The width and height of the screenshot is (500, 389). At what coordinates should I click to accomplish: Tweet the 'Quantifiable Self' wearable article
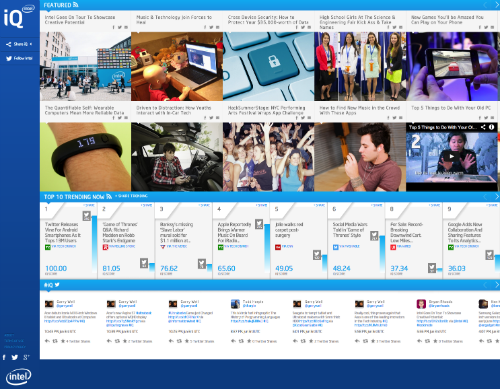click(x=119, y=118)
